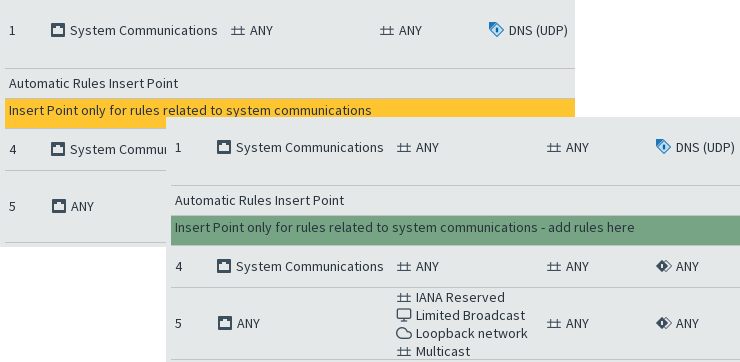Click rule 5 interface icon beside ANY in green-banner panel

click(x=225, y=323)
